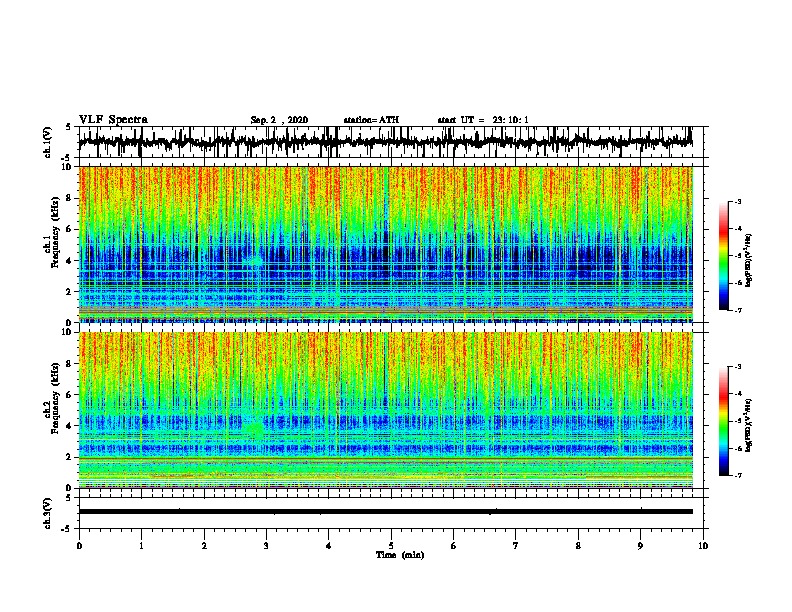Click the ch.1 color scale log(PSD) unit label
The width and height of the screenshot is (792, 612).
point(749,260)
